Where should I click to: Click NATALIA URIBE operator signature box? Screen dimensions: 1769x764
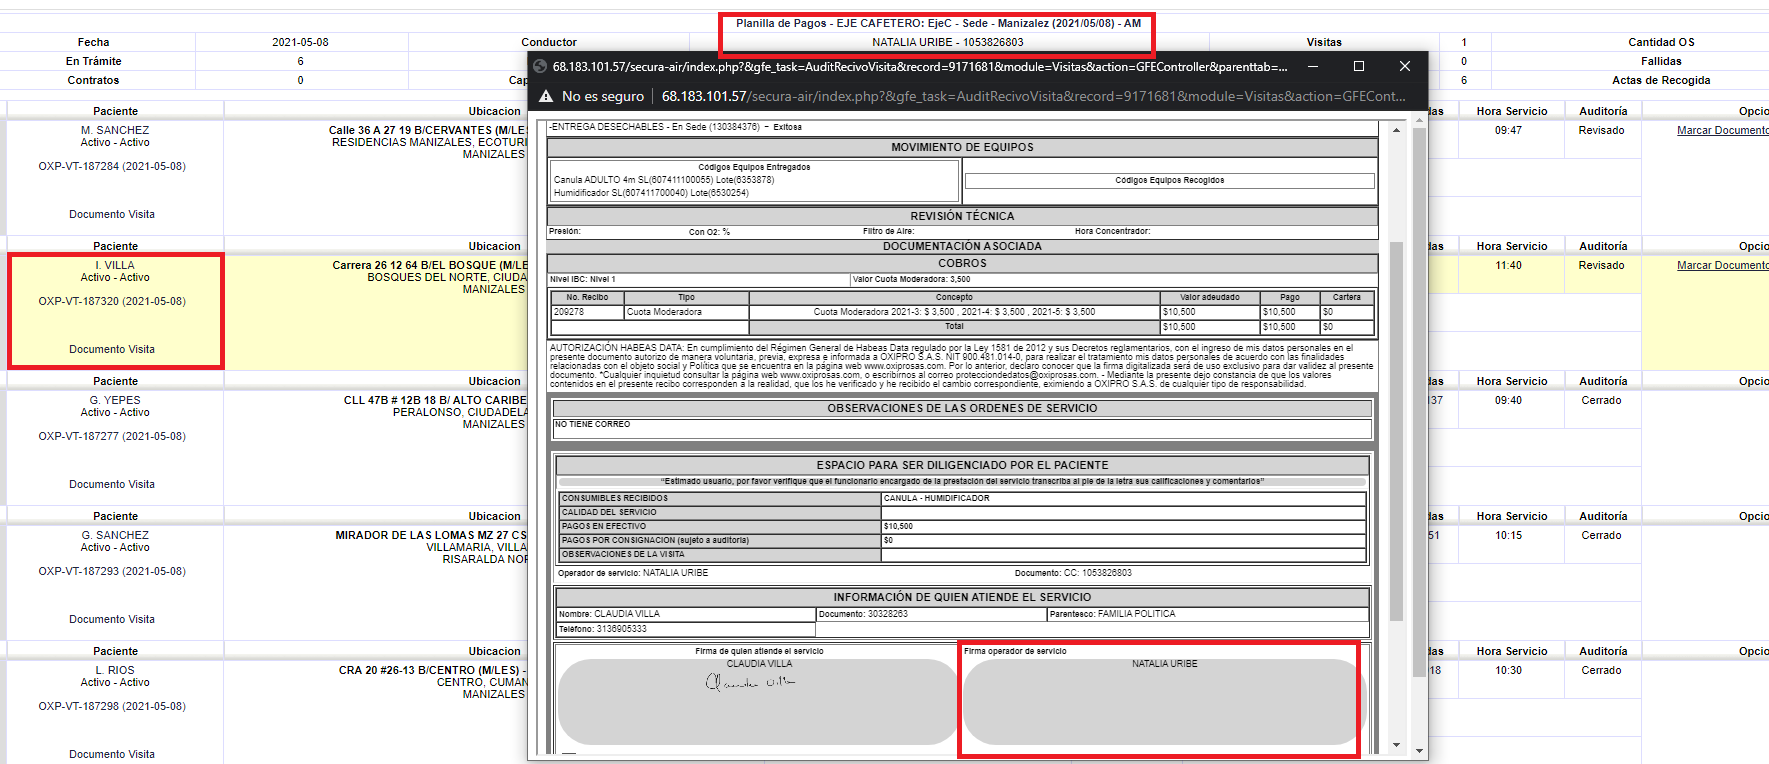tap(1163, 701)
